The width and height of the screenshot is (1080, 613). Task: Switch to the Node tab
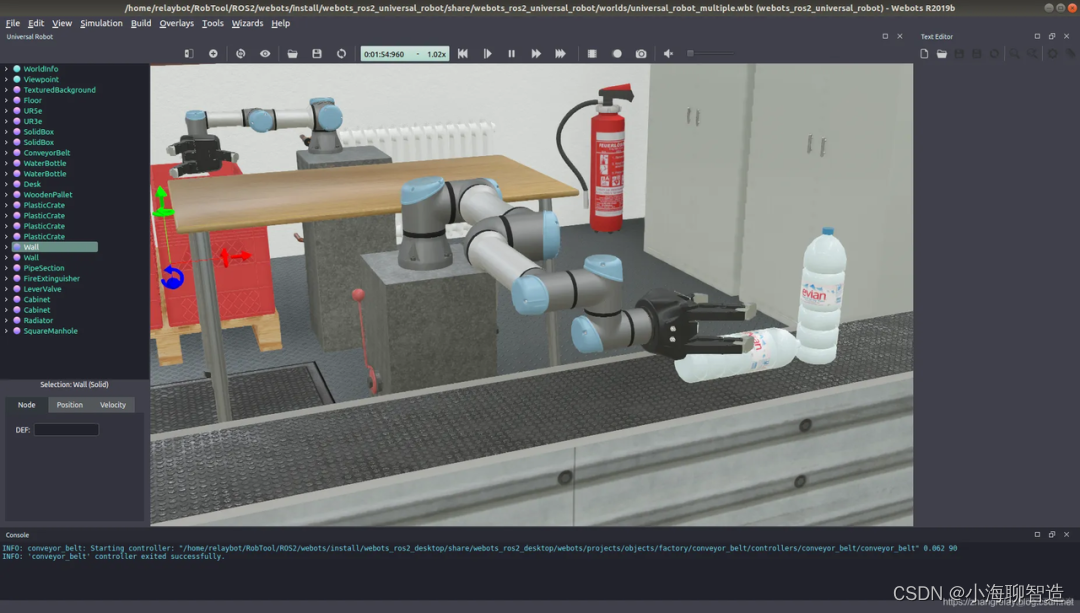pos(26,405)
